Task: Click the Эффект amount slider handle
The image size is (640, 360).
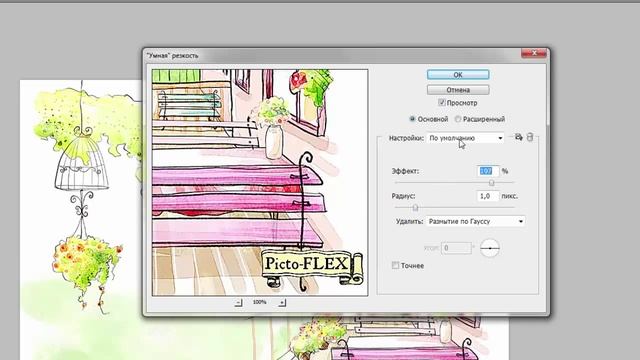Action: (x=491, y=183)
